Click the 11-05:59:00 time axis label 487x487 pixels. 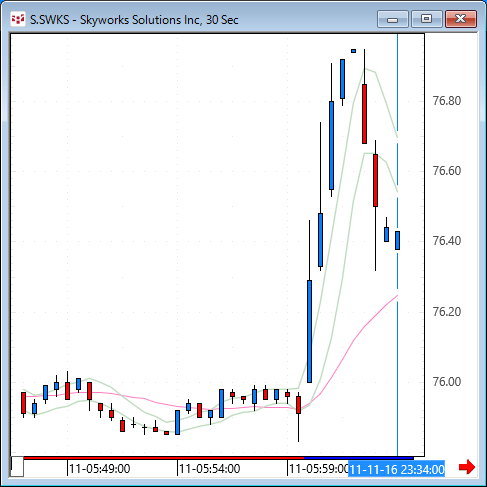point(318,469)
